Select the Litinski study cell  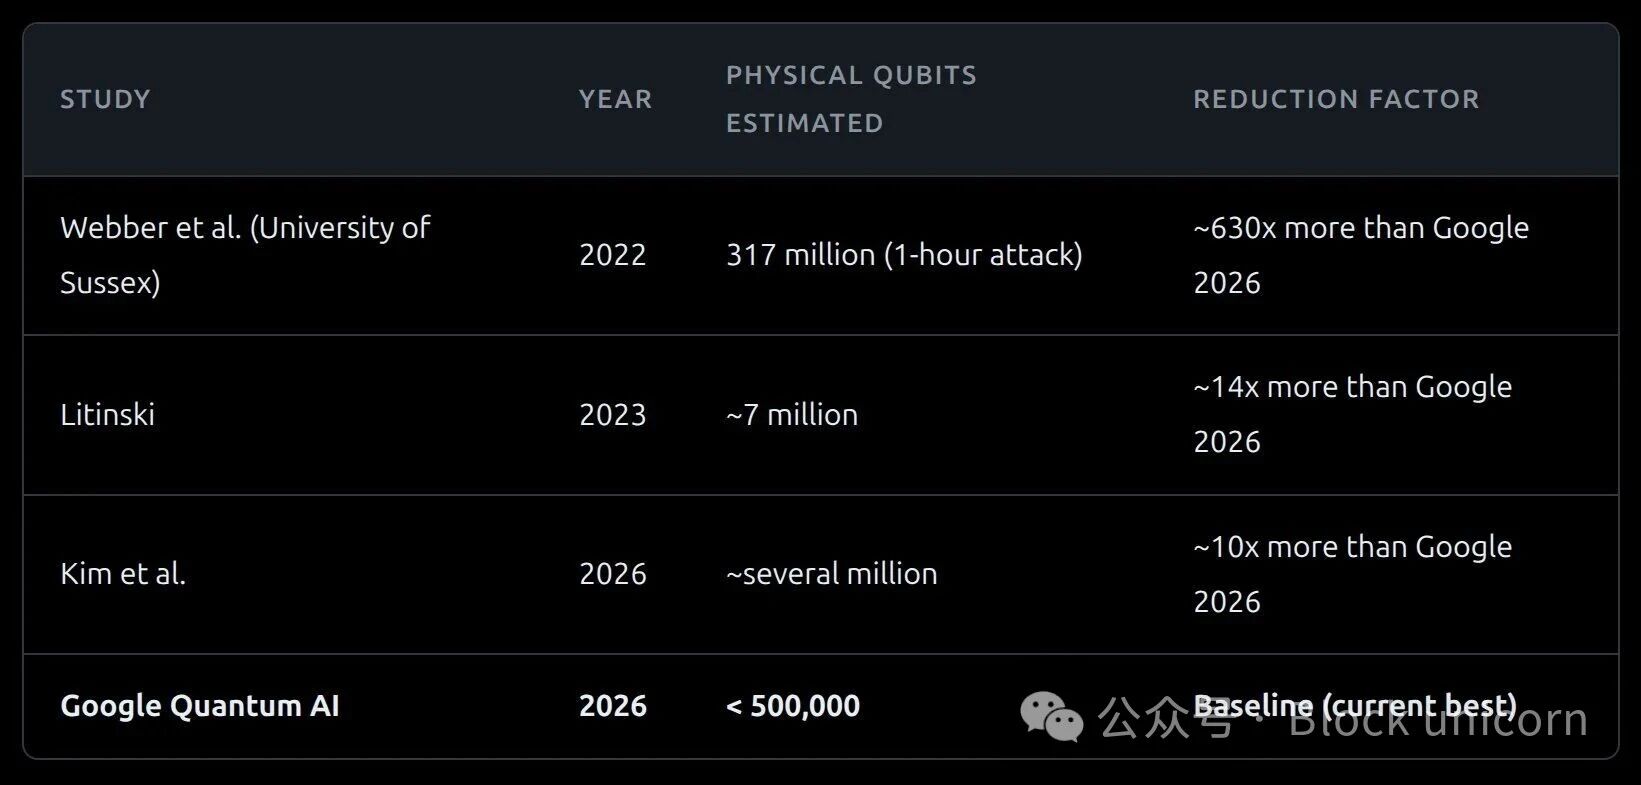tap(108, 415)
